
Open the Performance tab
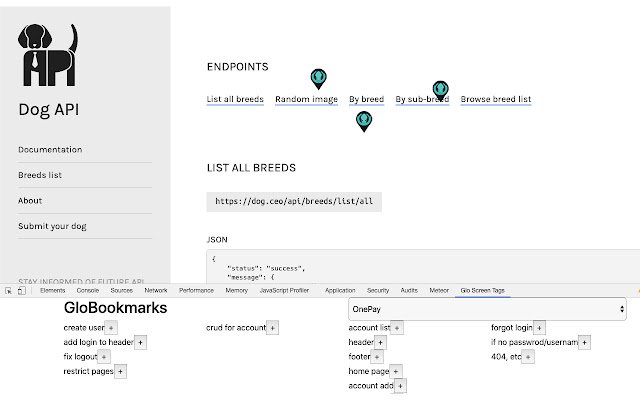pos(196,291)
